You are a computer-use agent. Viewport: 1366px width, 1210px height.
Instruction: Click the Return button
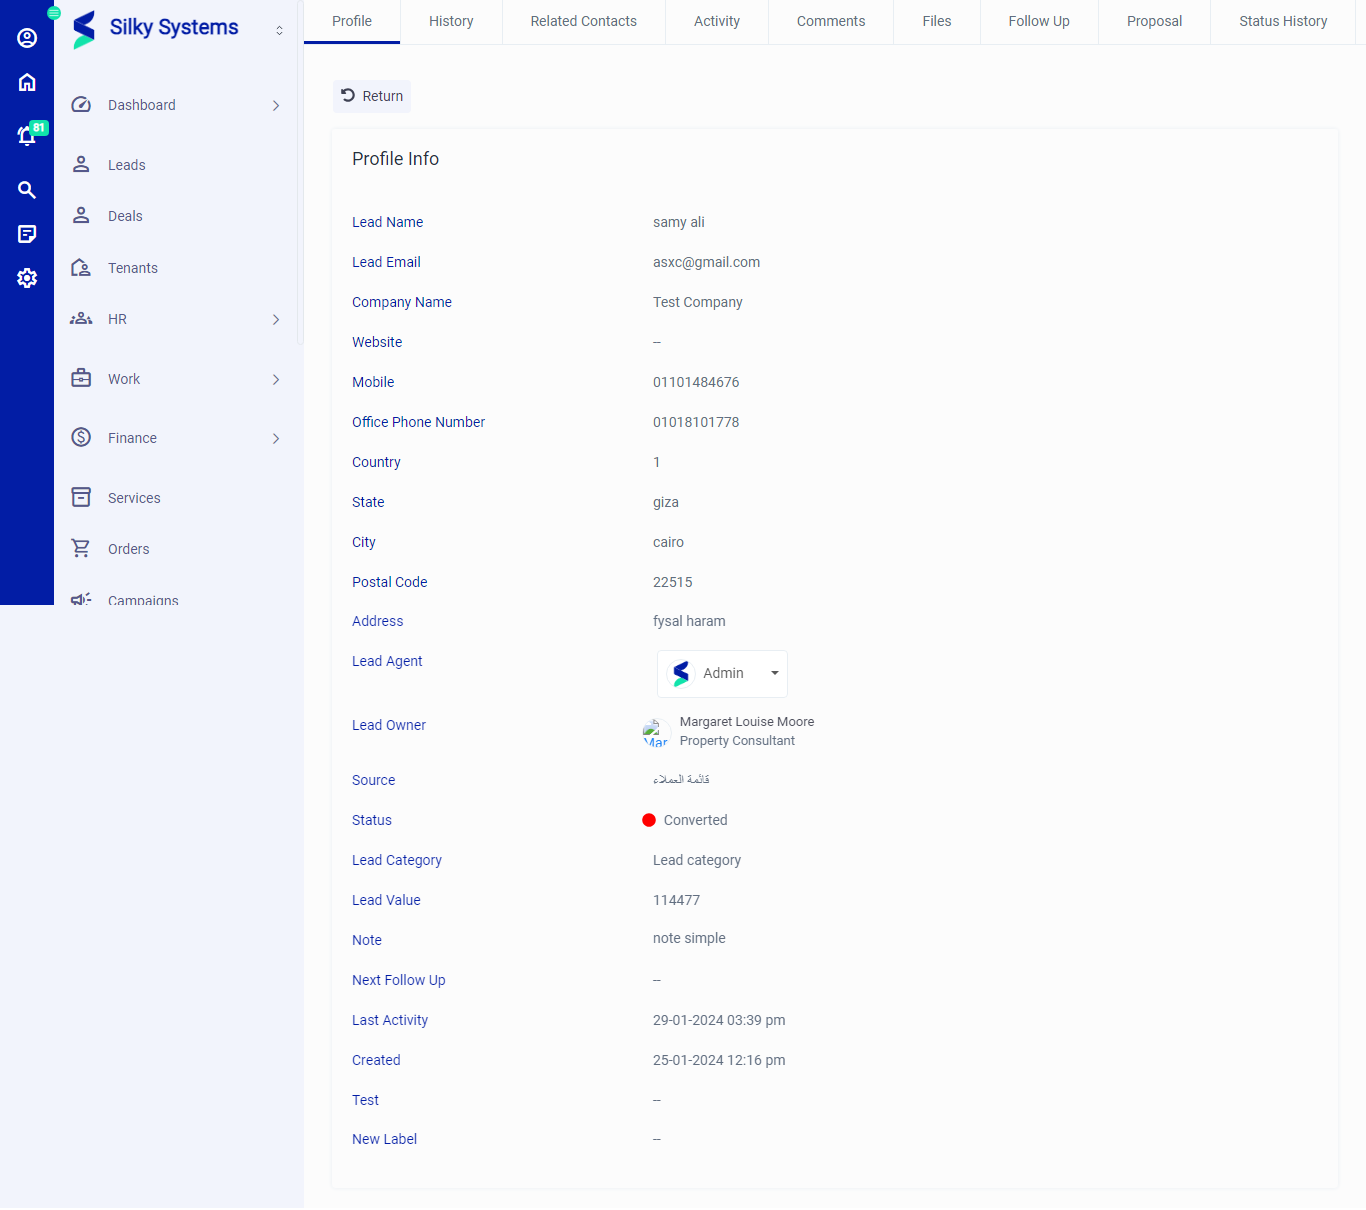372,96
